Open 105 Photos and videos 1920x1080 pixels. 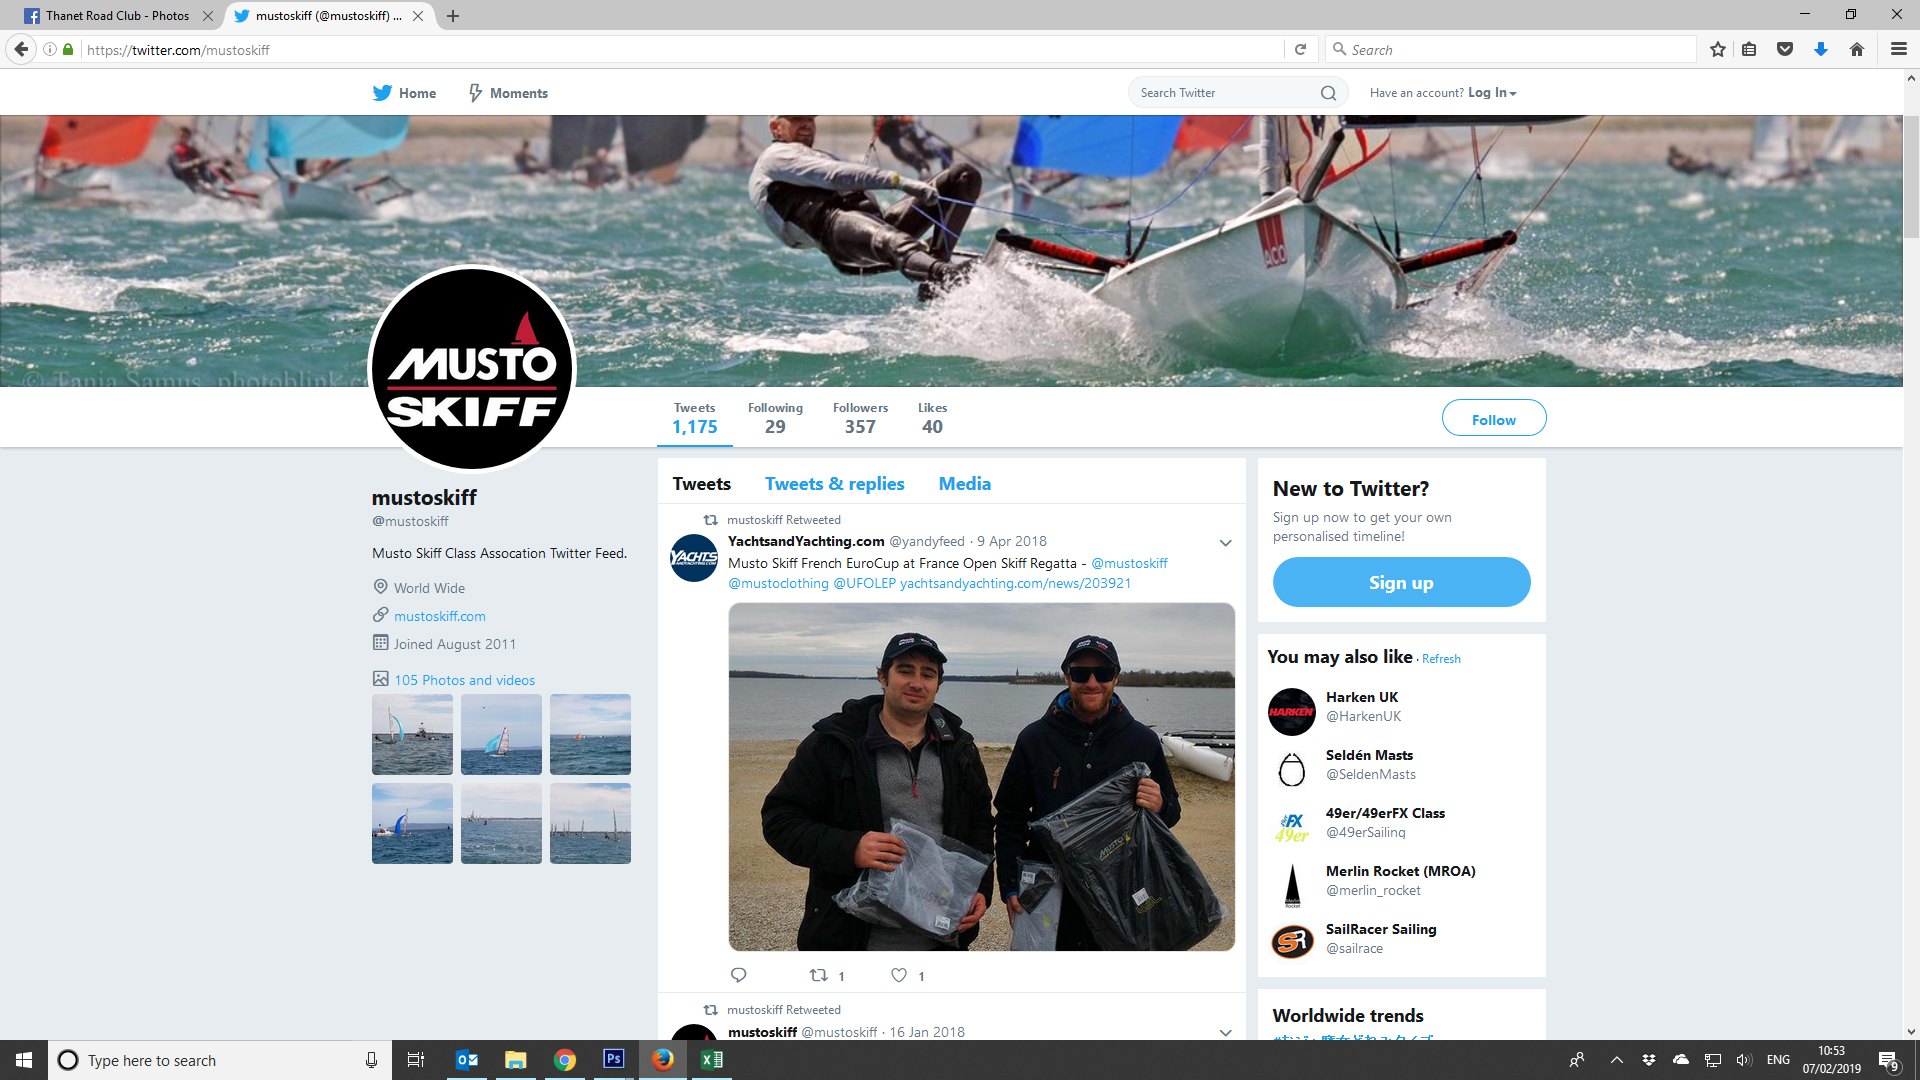pos(464,680)
